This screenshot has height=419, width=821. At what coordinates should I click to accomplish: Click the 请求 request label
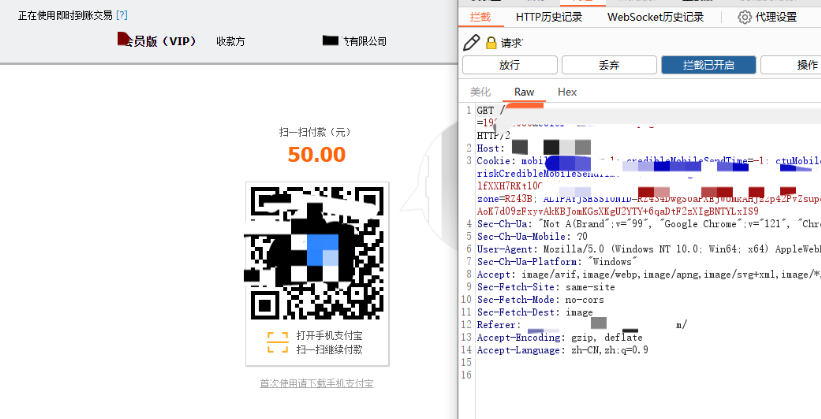[512, 43]
